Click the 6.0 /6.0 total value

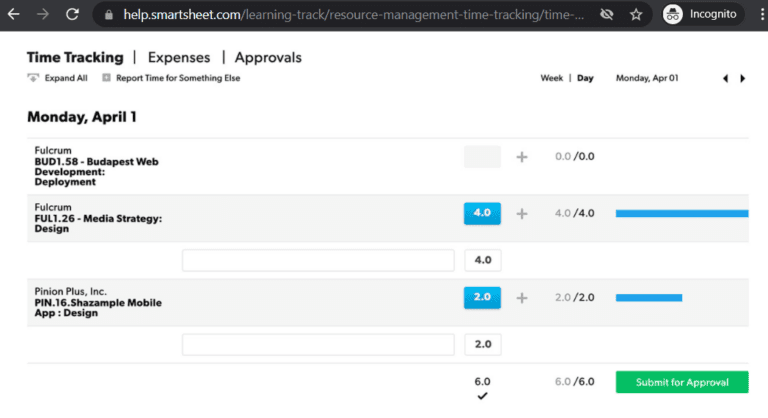click(575, 382)
